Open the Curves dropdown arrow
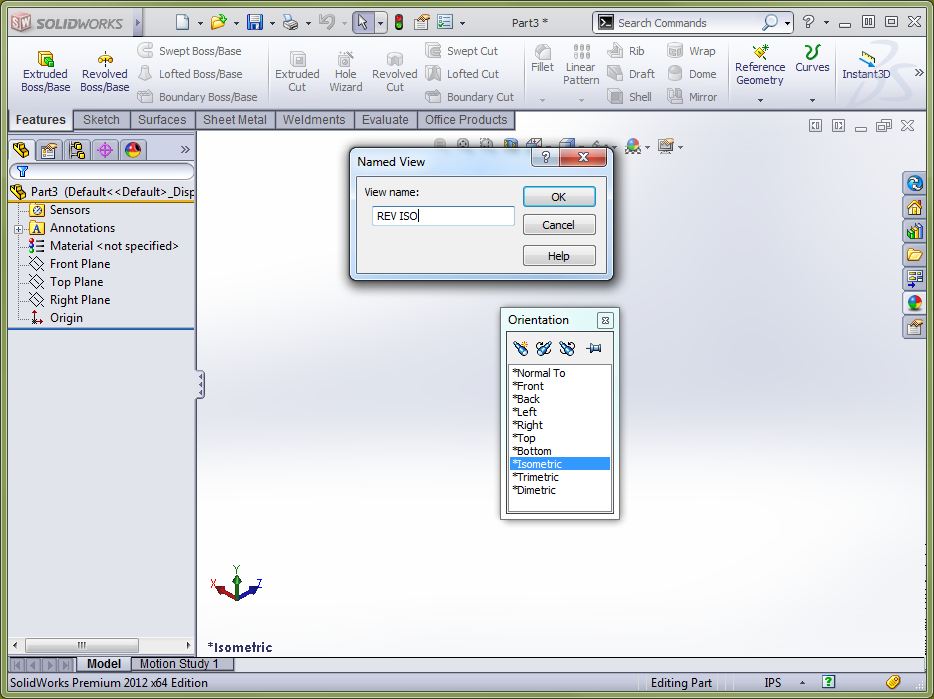The width and height of the screenshot is (934, 699). [812, 100]
